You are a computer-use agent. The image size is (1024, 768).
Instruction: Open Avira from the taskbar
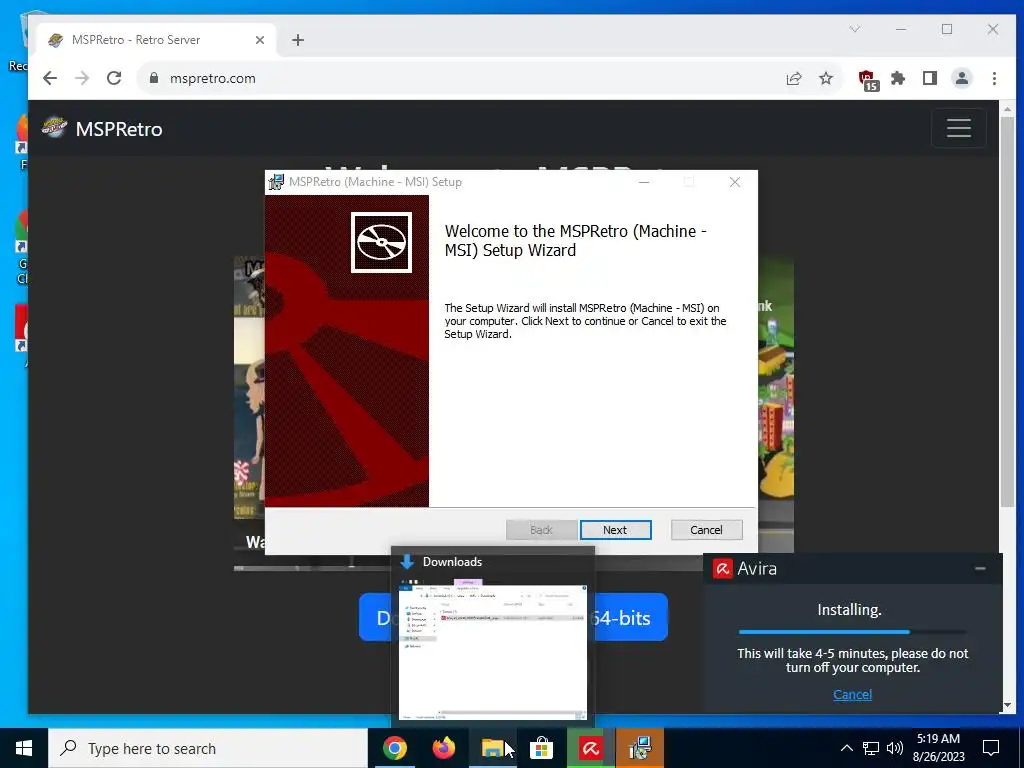pos(591,748)
